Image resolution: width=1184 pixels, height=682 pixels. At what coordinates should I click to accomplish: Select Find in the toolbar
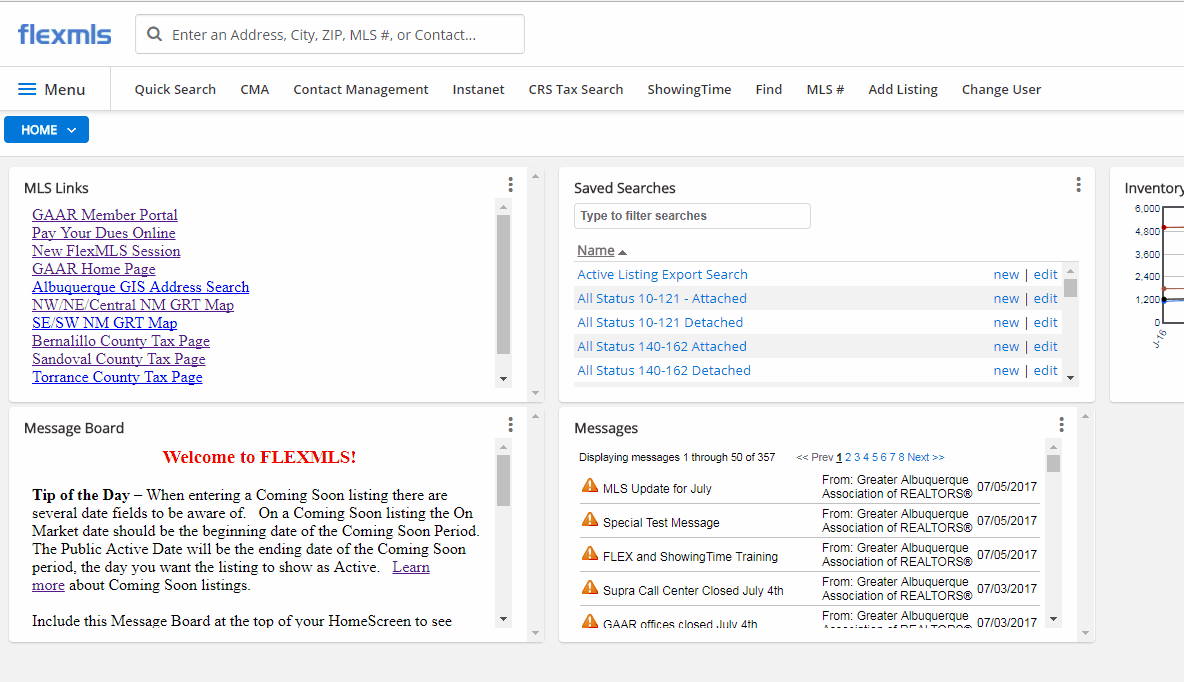click(769, 89)
